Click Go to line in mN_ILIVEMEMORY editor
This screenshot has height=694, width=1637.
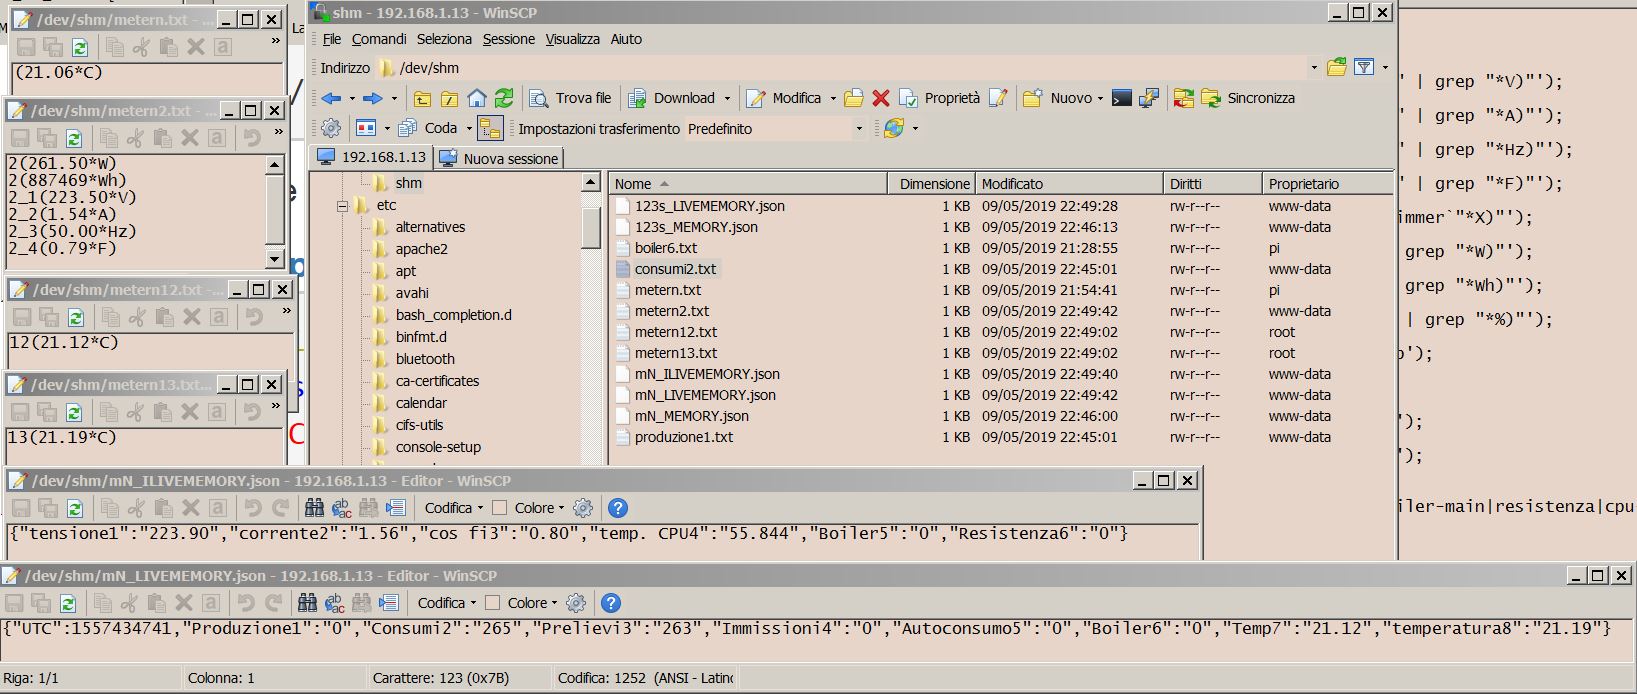(x=396, y=508)
